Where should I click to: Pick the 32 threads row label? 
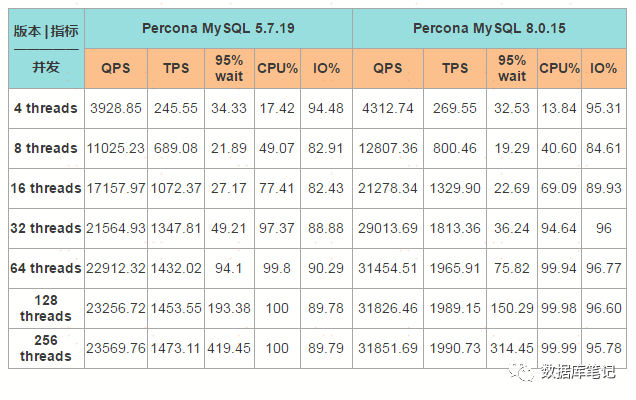[x=46, y=228]
